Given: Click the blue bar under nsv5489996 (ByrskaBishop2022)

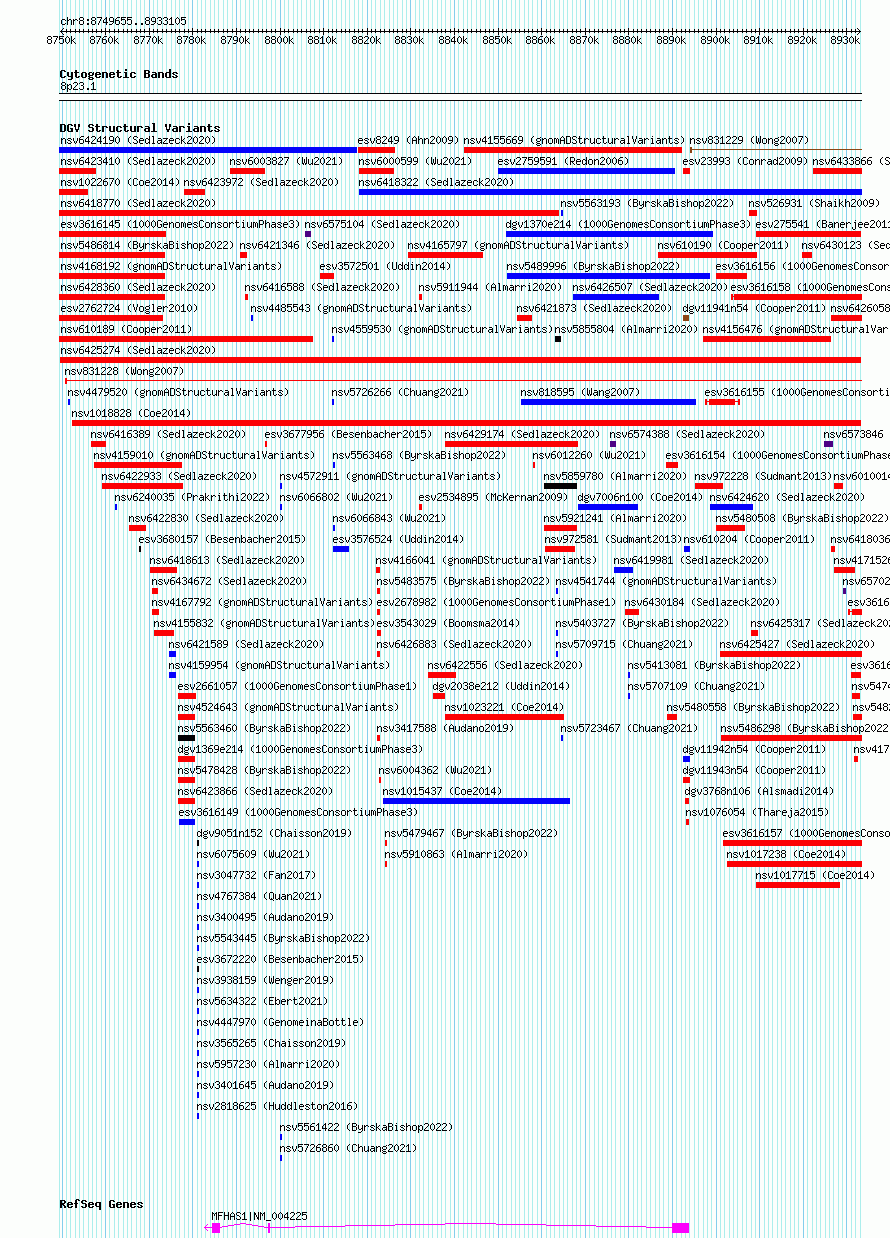Looking at the screenshot, I should (608, 276).
